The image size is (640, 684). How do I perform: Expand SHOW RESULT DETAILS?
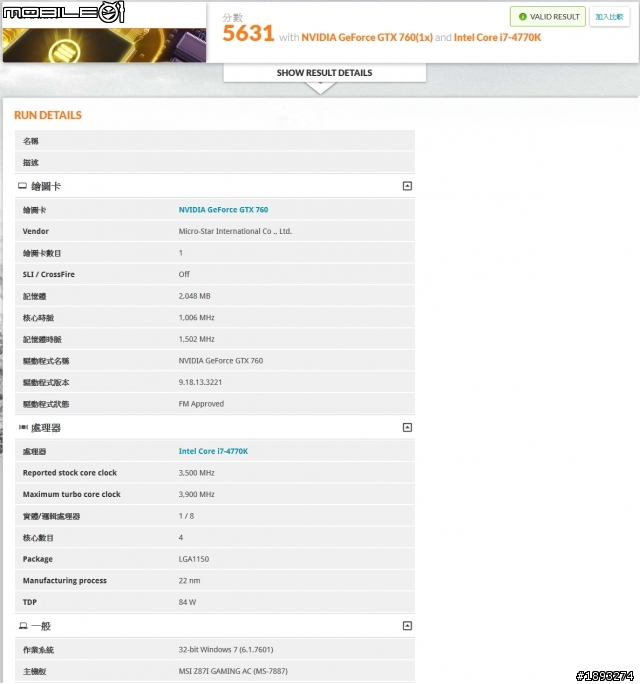(324, 73)
